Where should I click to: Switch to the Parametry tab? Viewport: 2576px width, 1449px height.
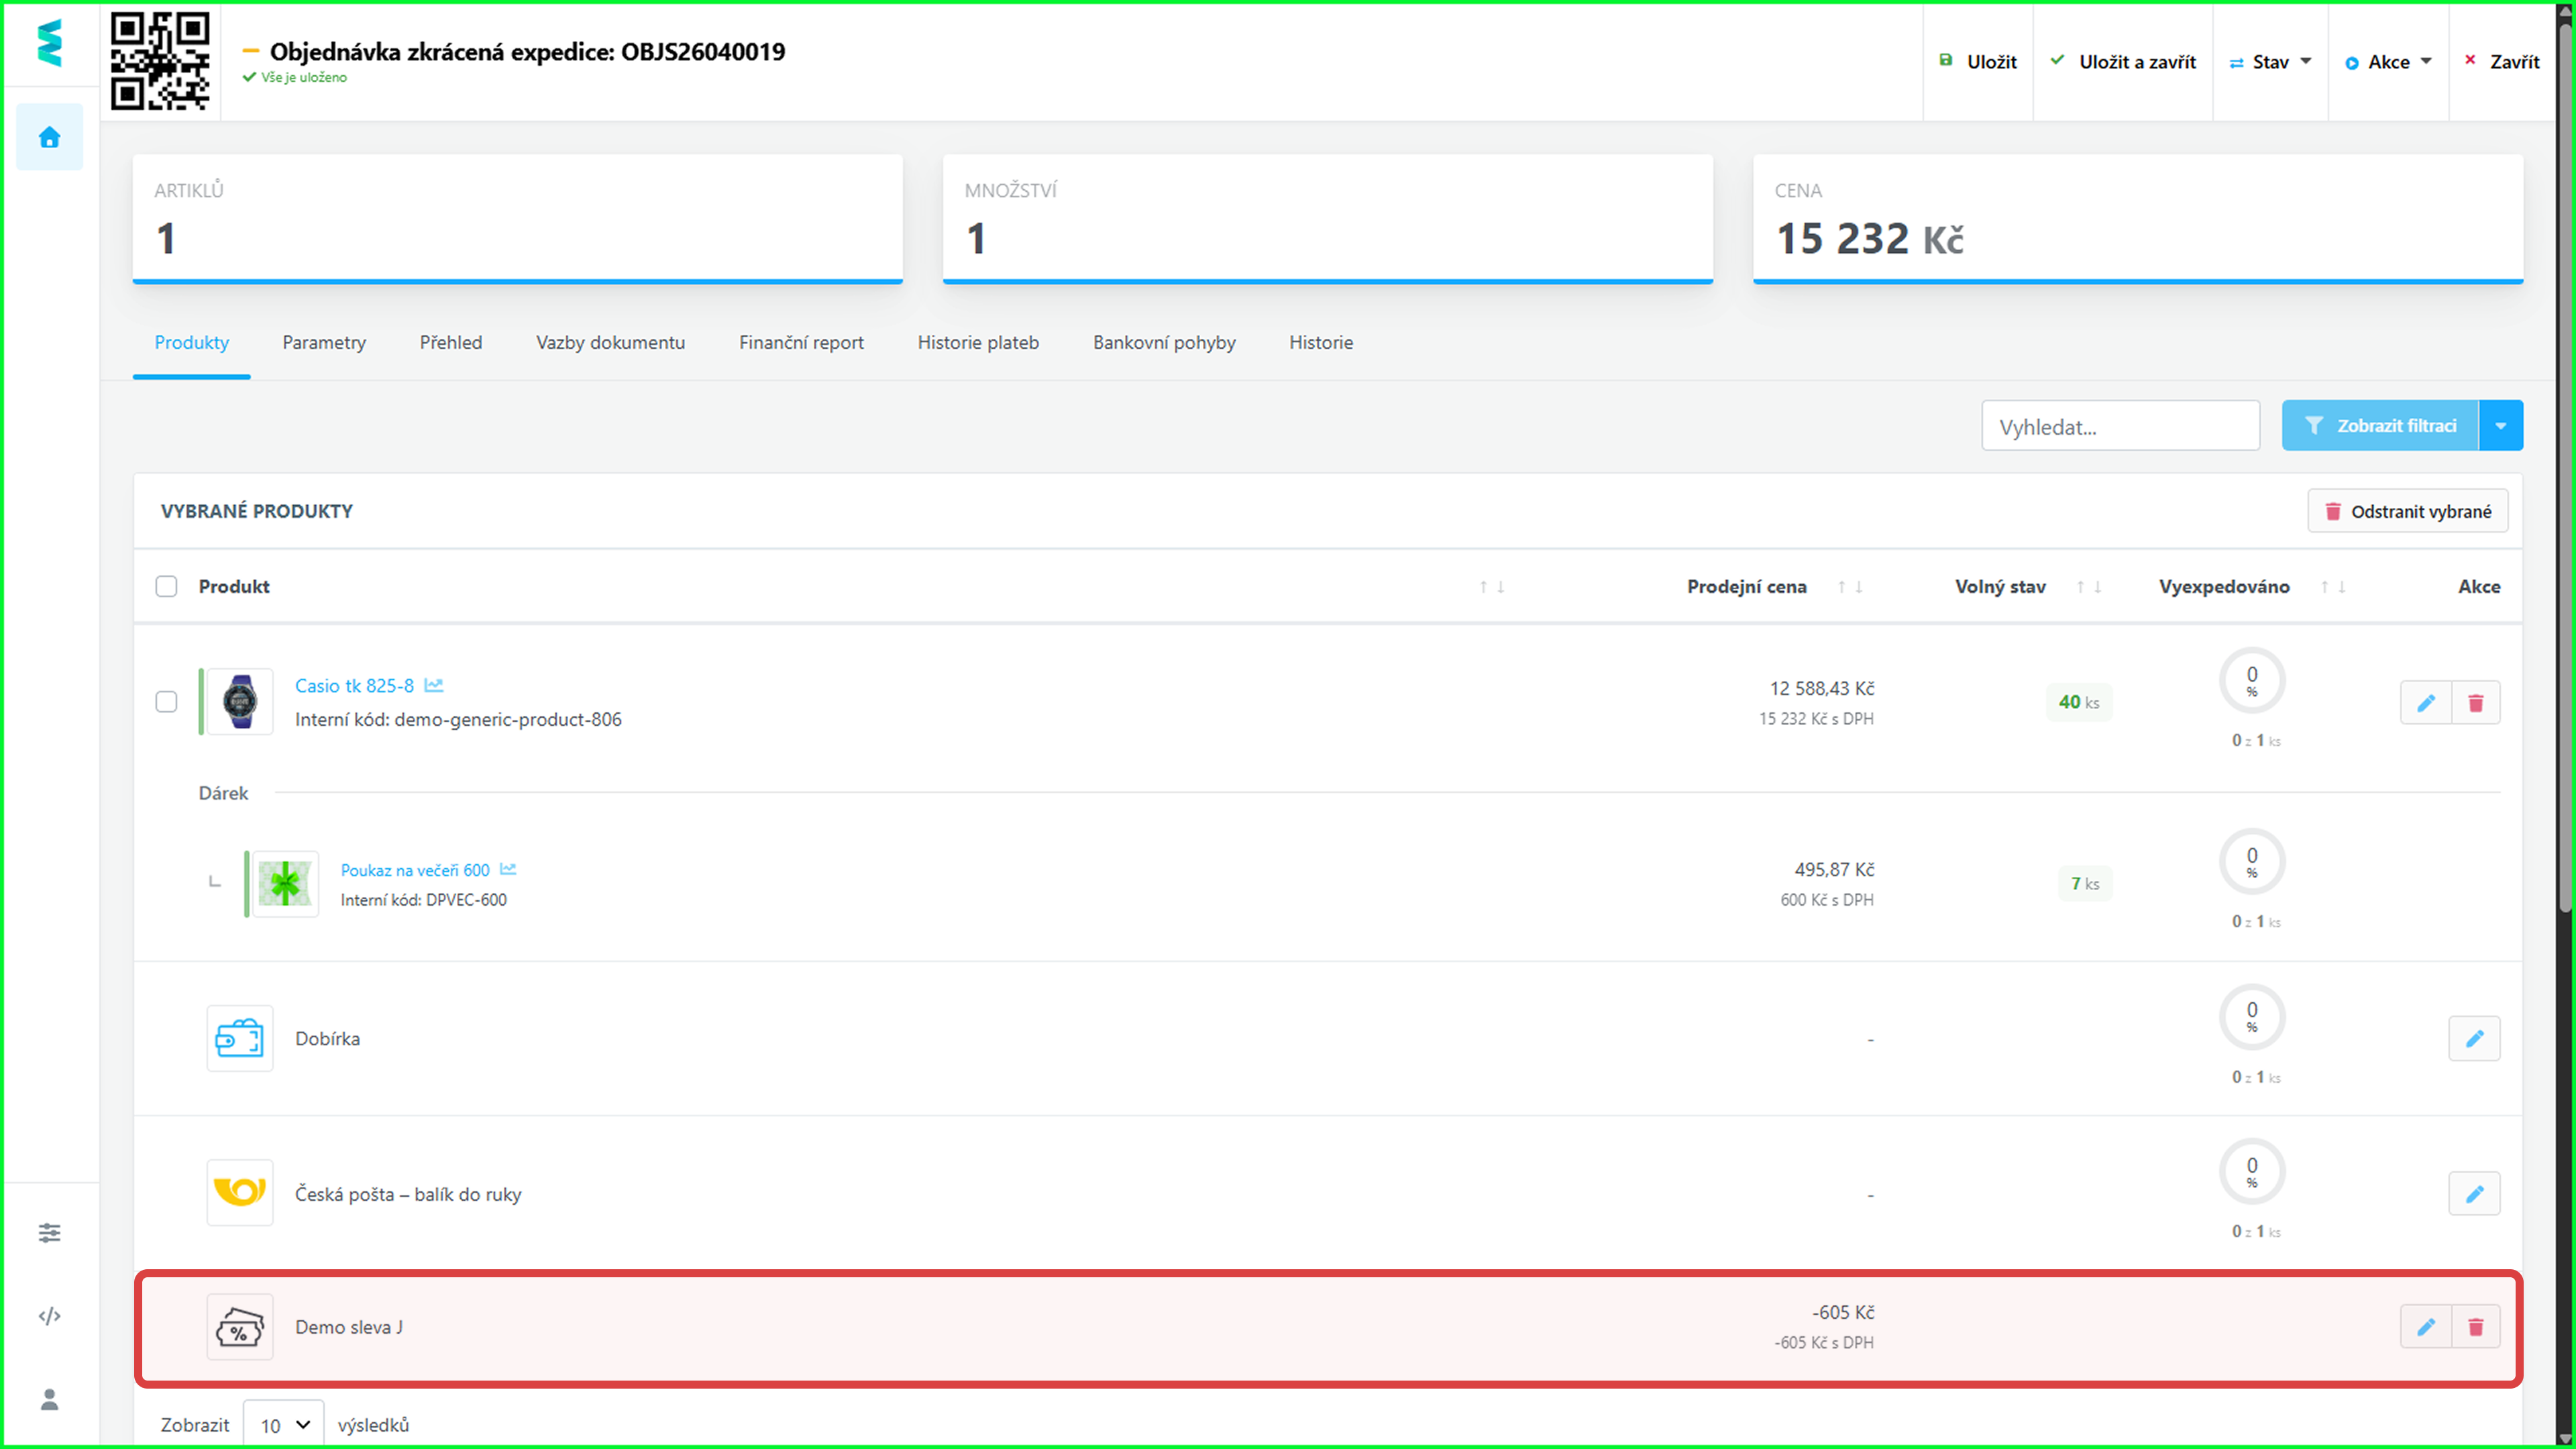324,343
